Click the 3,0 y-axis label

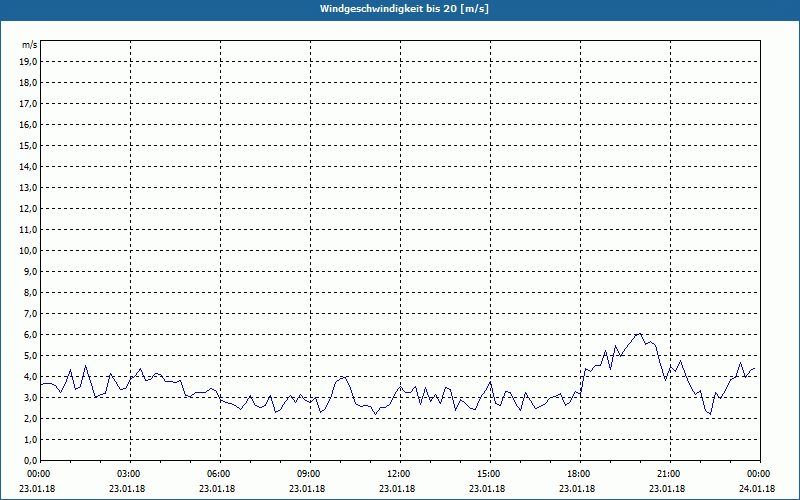(30, 397)
